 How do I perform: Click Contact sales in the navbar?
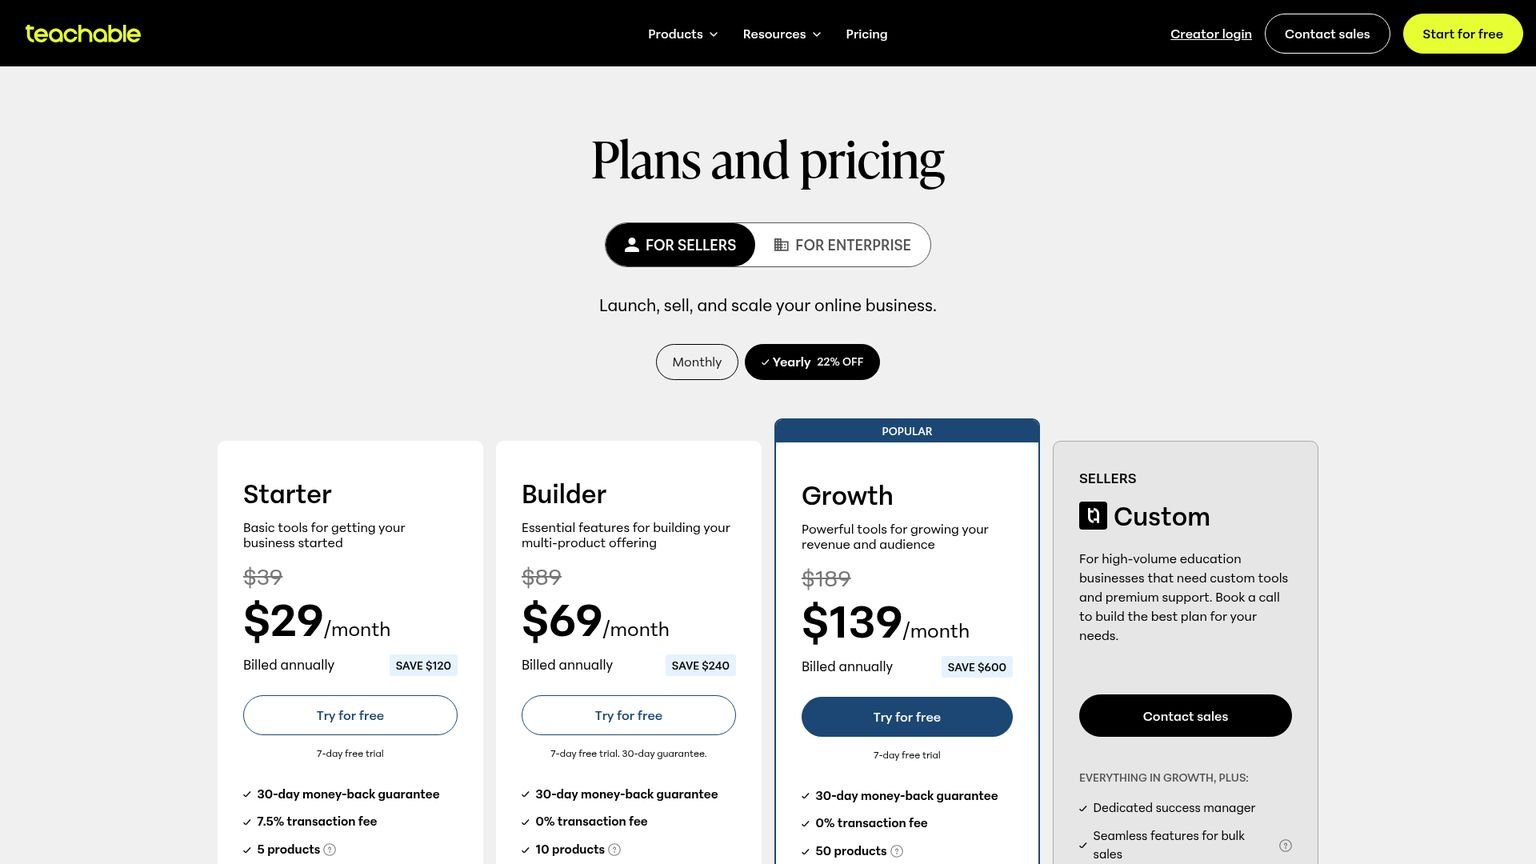tap(1327, 33)
